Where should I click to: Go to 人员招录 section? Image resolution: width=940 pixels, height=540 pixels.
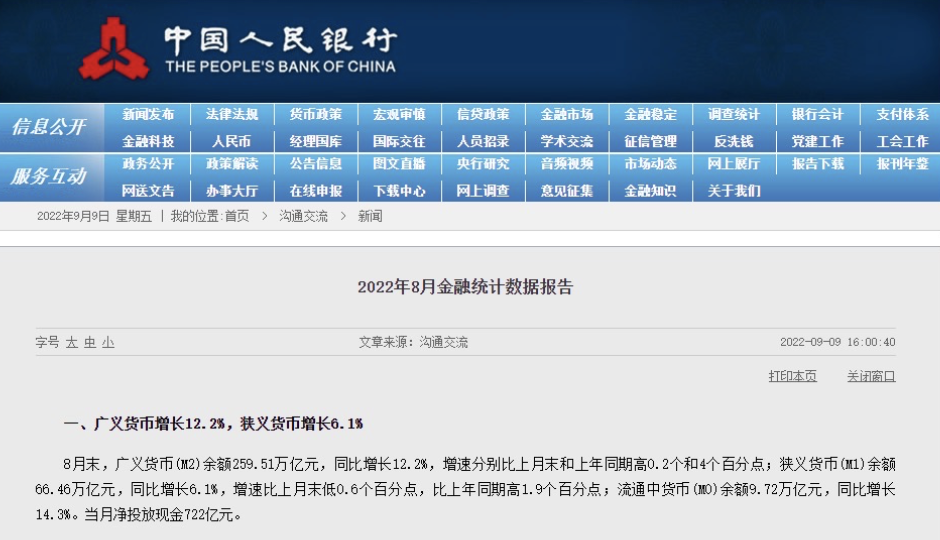click(x=483, y=141)
